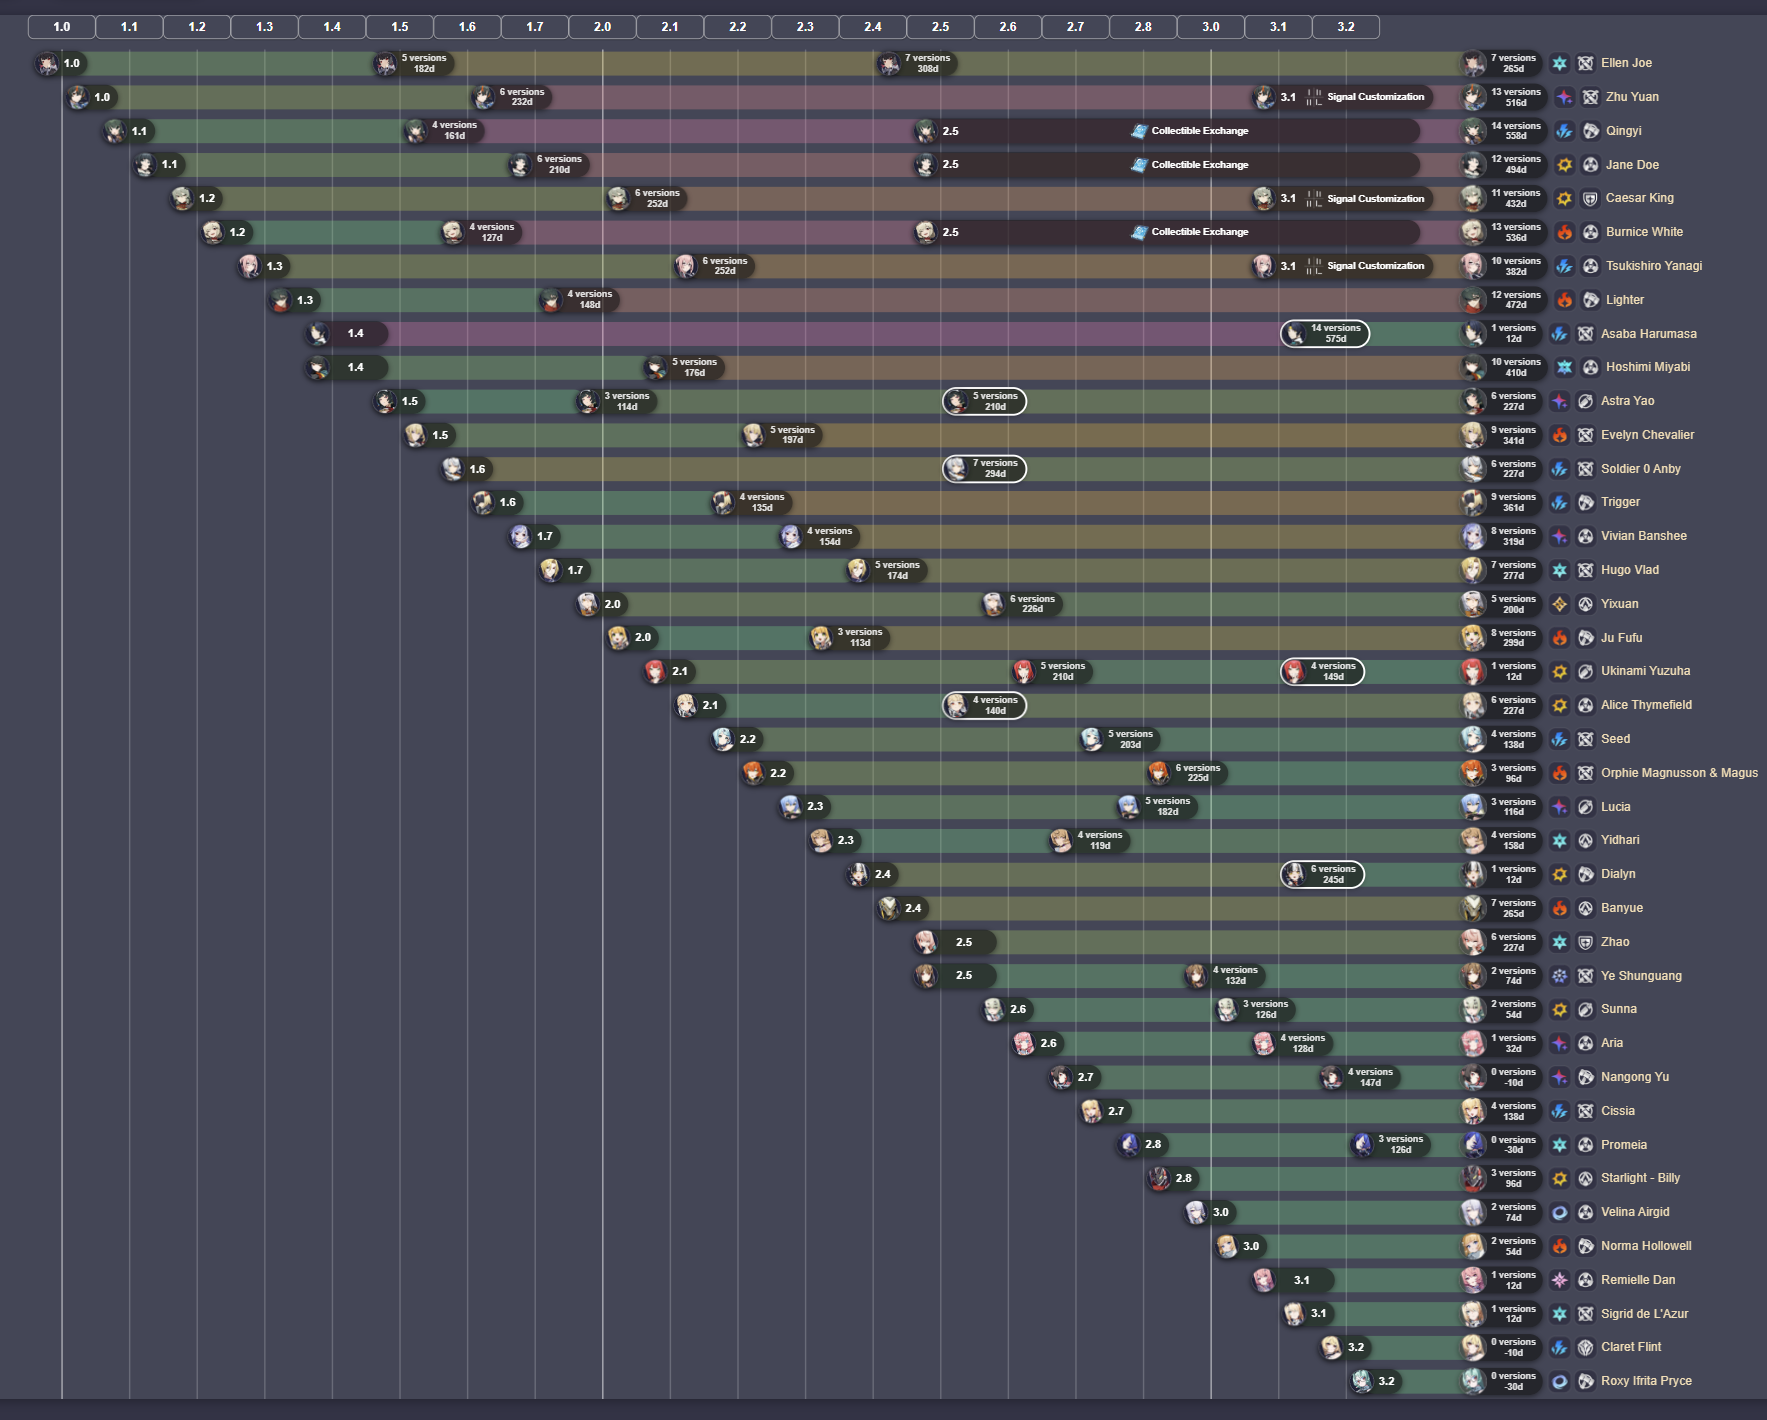This screenshot has width=1767, height=1420.
Task: Click Ellen Joe's ice attribute icon
Action: [1559, 63]
